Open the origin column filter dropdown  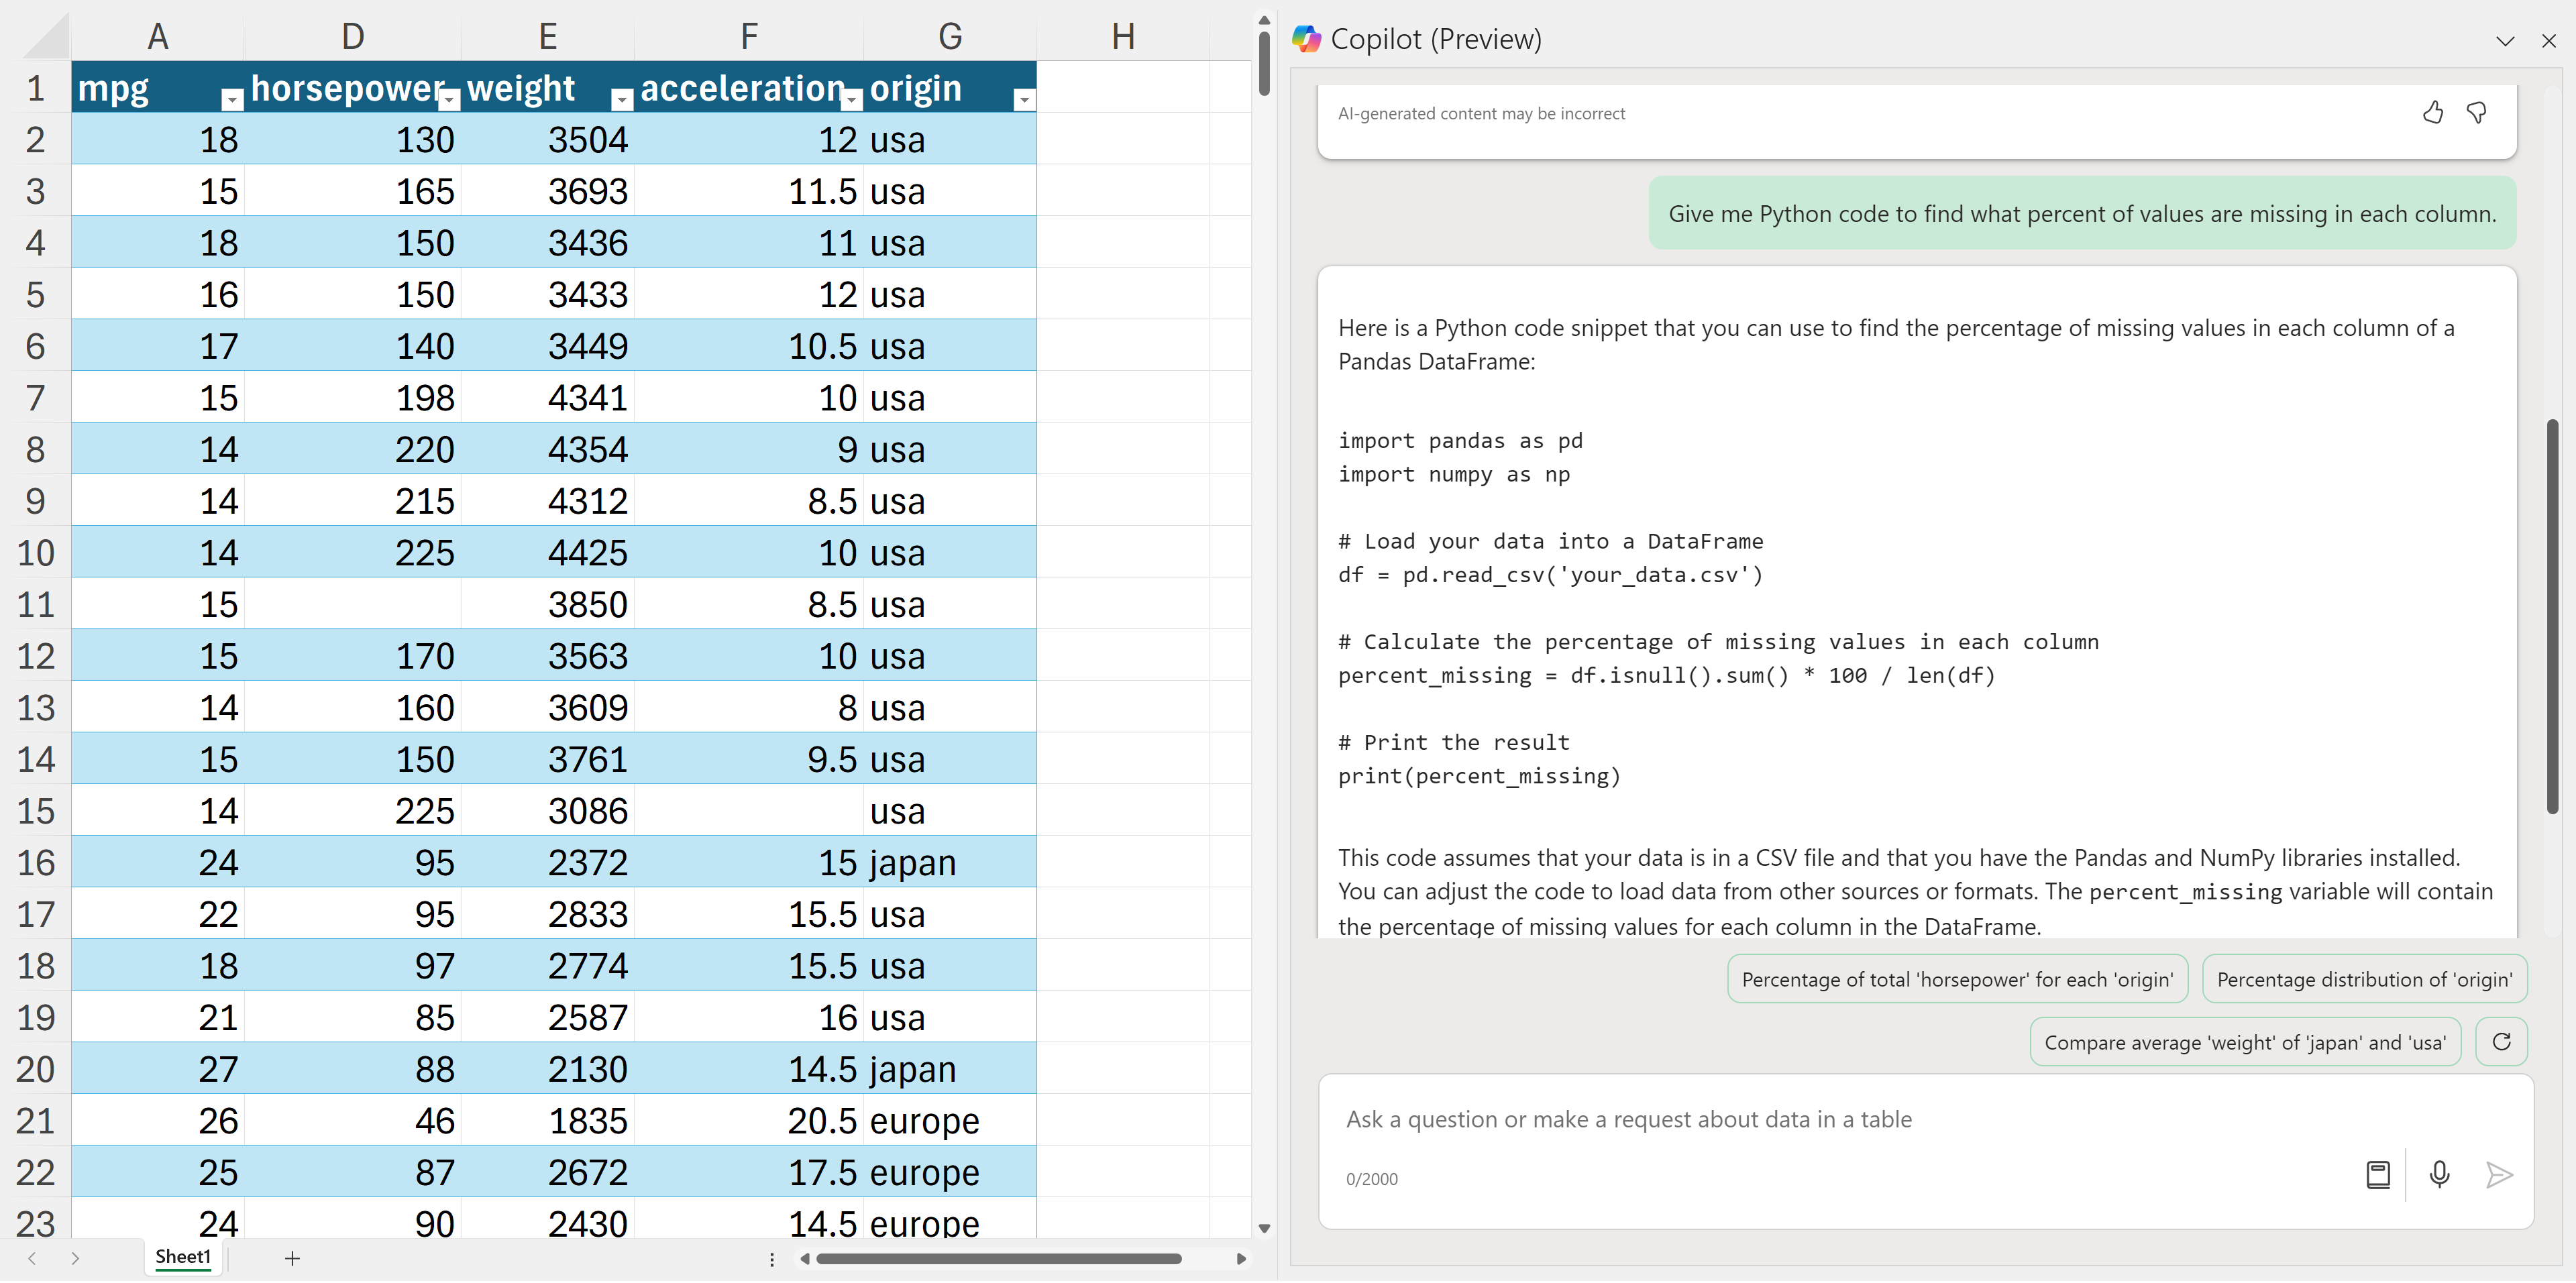tap(1023, 99)
